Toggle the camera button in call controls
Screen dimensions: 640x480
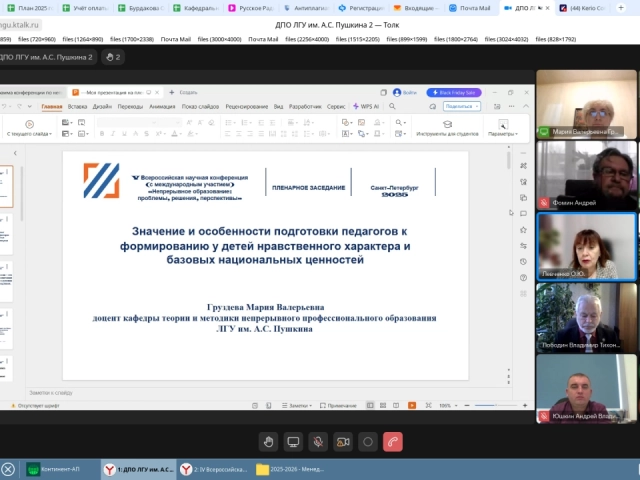coord(343,441)
